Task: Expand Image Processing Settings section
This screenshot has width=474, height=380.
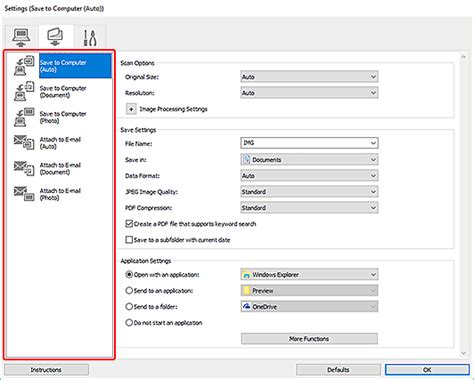Action: pos(131,109)
